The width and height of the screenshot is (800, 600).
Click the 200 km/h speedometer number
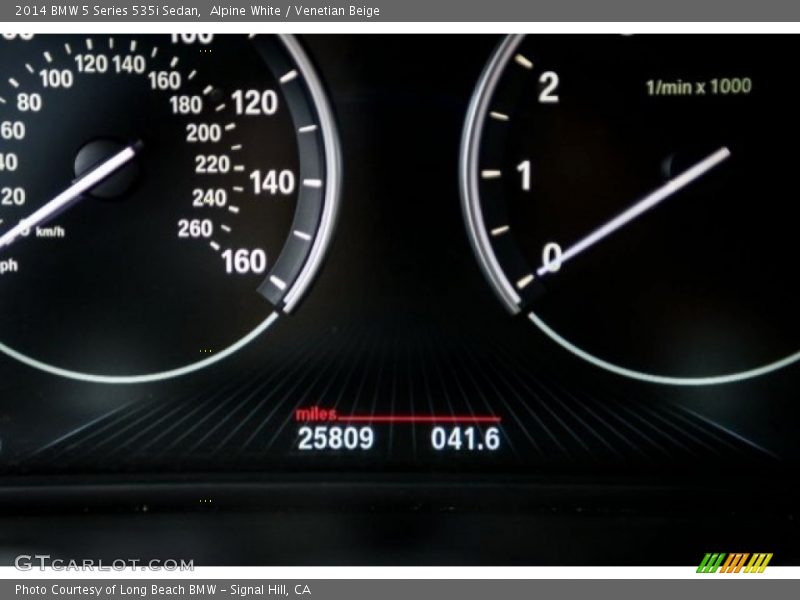coord(203,133)
